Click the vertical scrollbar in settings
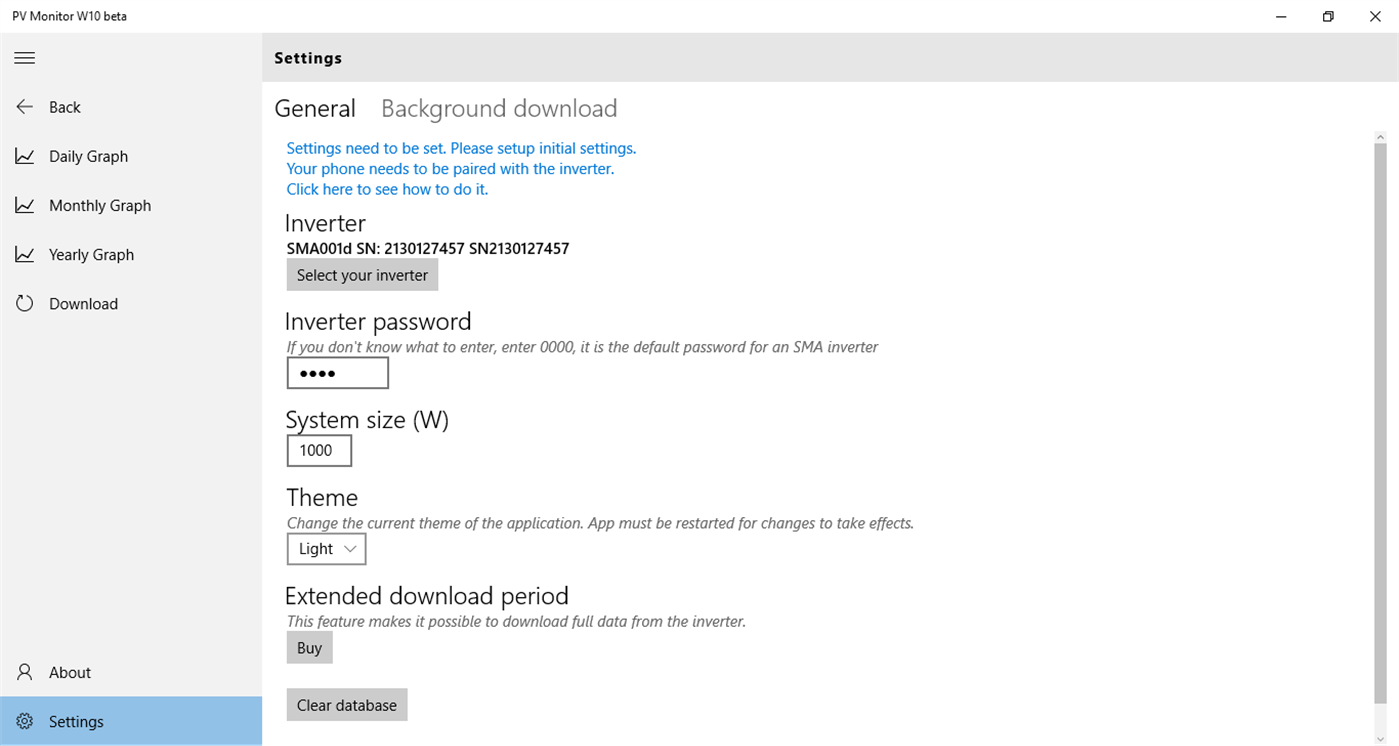 pos(1380,420)
